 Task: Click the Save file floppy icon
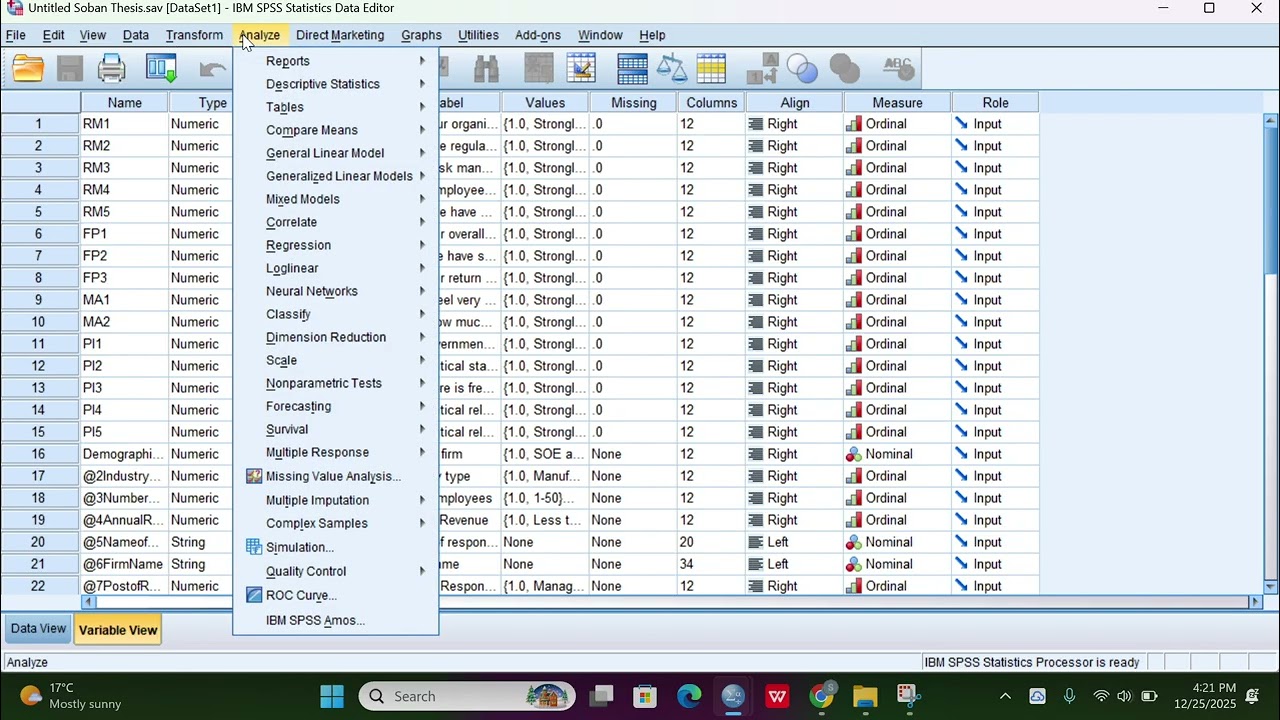click(x=70, y=68)
